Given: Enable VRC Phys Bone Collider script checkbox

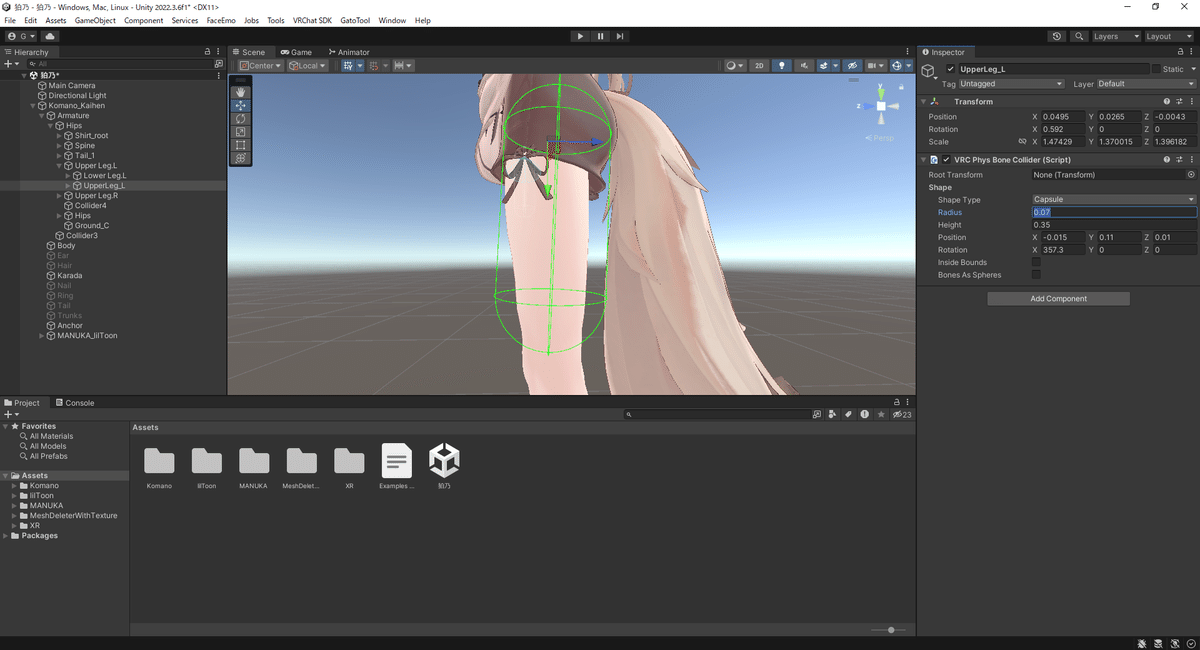Looking at the screenshot, I should 946,159.
